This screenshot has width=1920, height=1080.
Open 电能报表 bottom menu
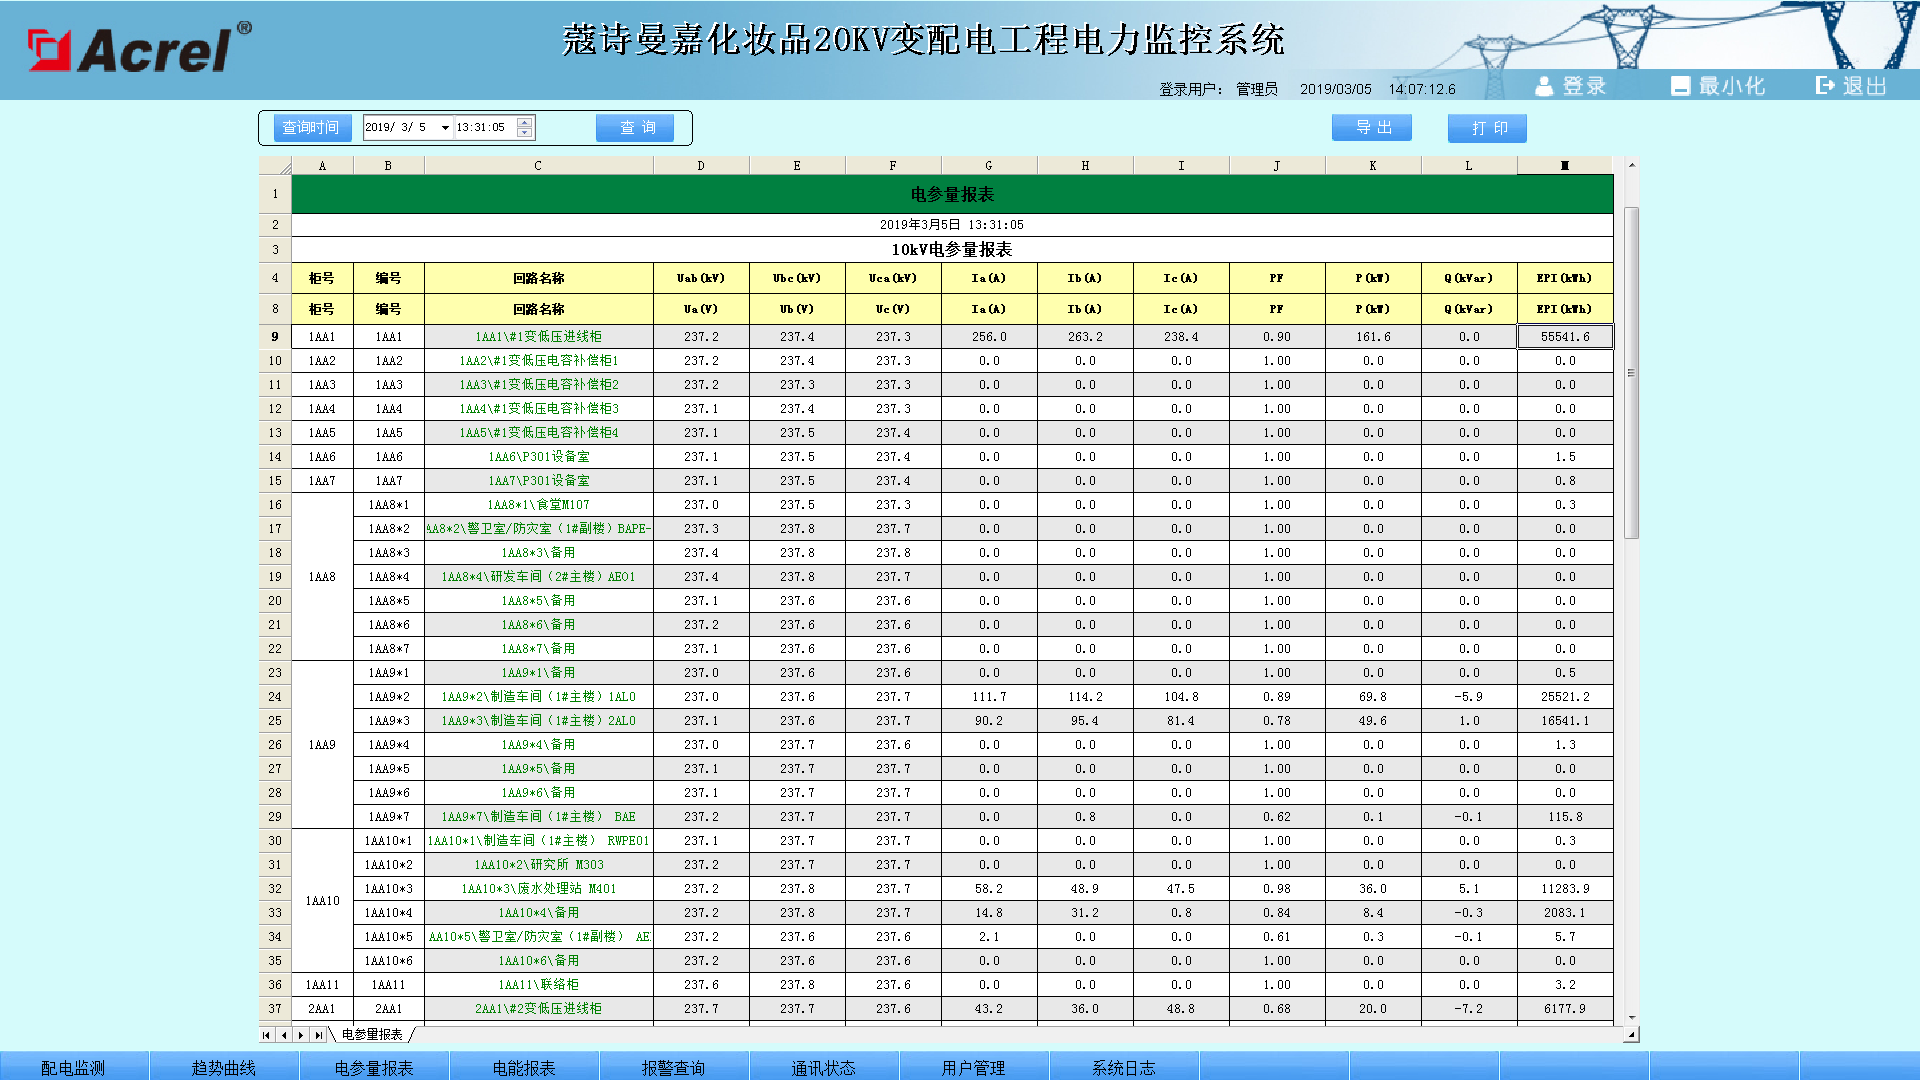[x=524, y=1067]
